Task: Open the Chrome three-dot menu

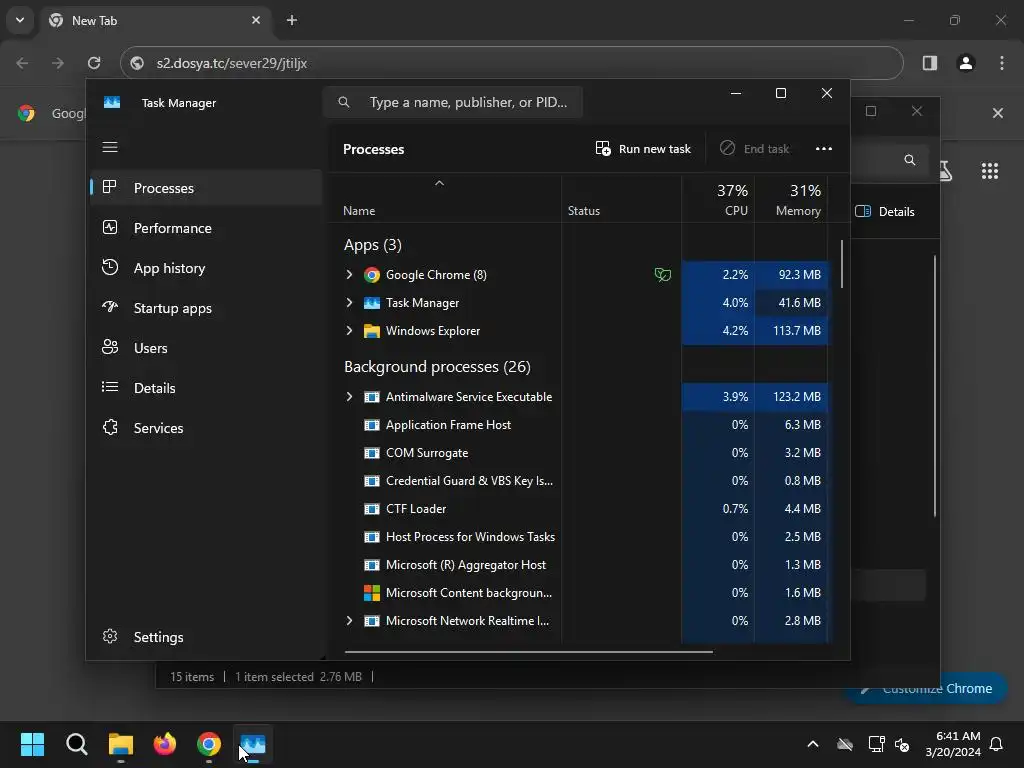Action: (1002, 63)
